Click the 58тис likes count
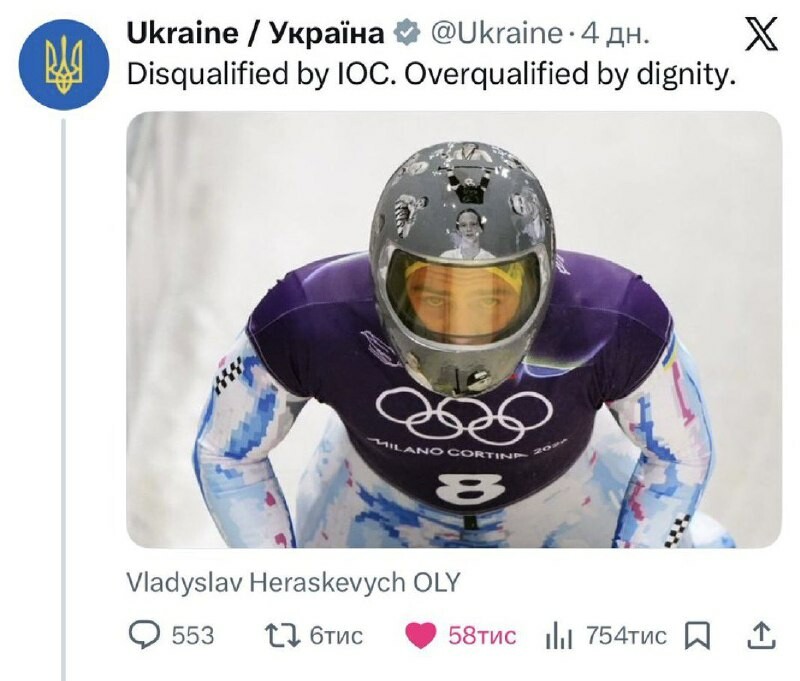Image resolution: width=800 pixels, height=681 pixels. point(482,635)
